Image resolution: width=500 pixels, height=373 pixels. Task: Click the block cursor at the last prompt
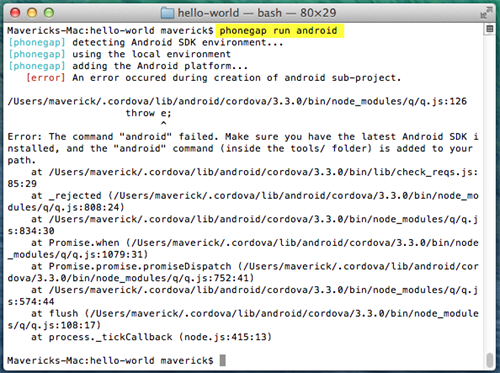(x=222, y=360)
